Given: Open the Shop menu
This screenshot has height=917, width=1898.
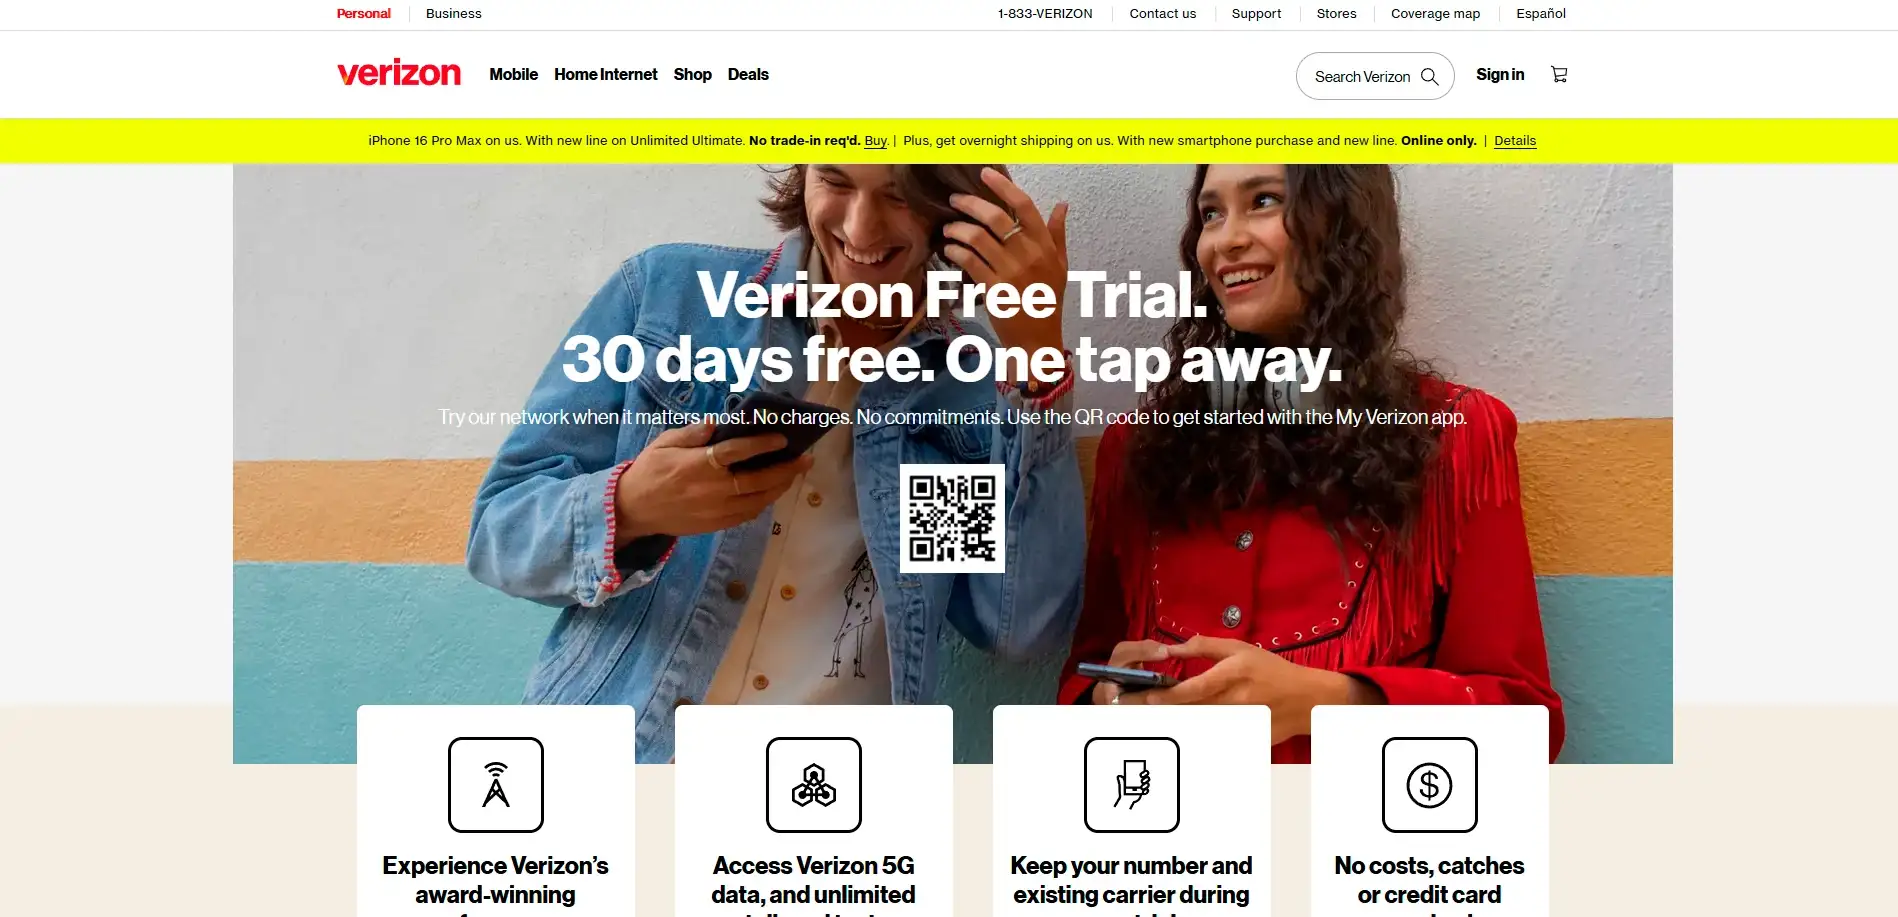Looking at the screenshot, I should 693,74.
